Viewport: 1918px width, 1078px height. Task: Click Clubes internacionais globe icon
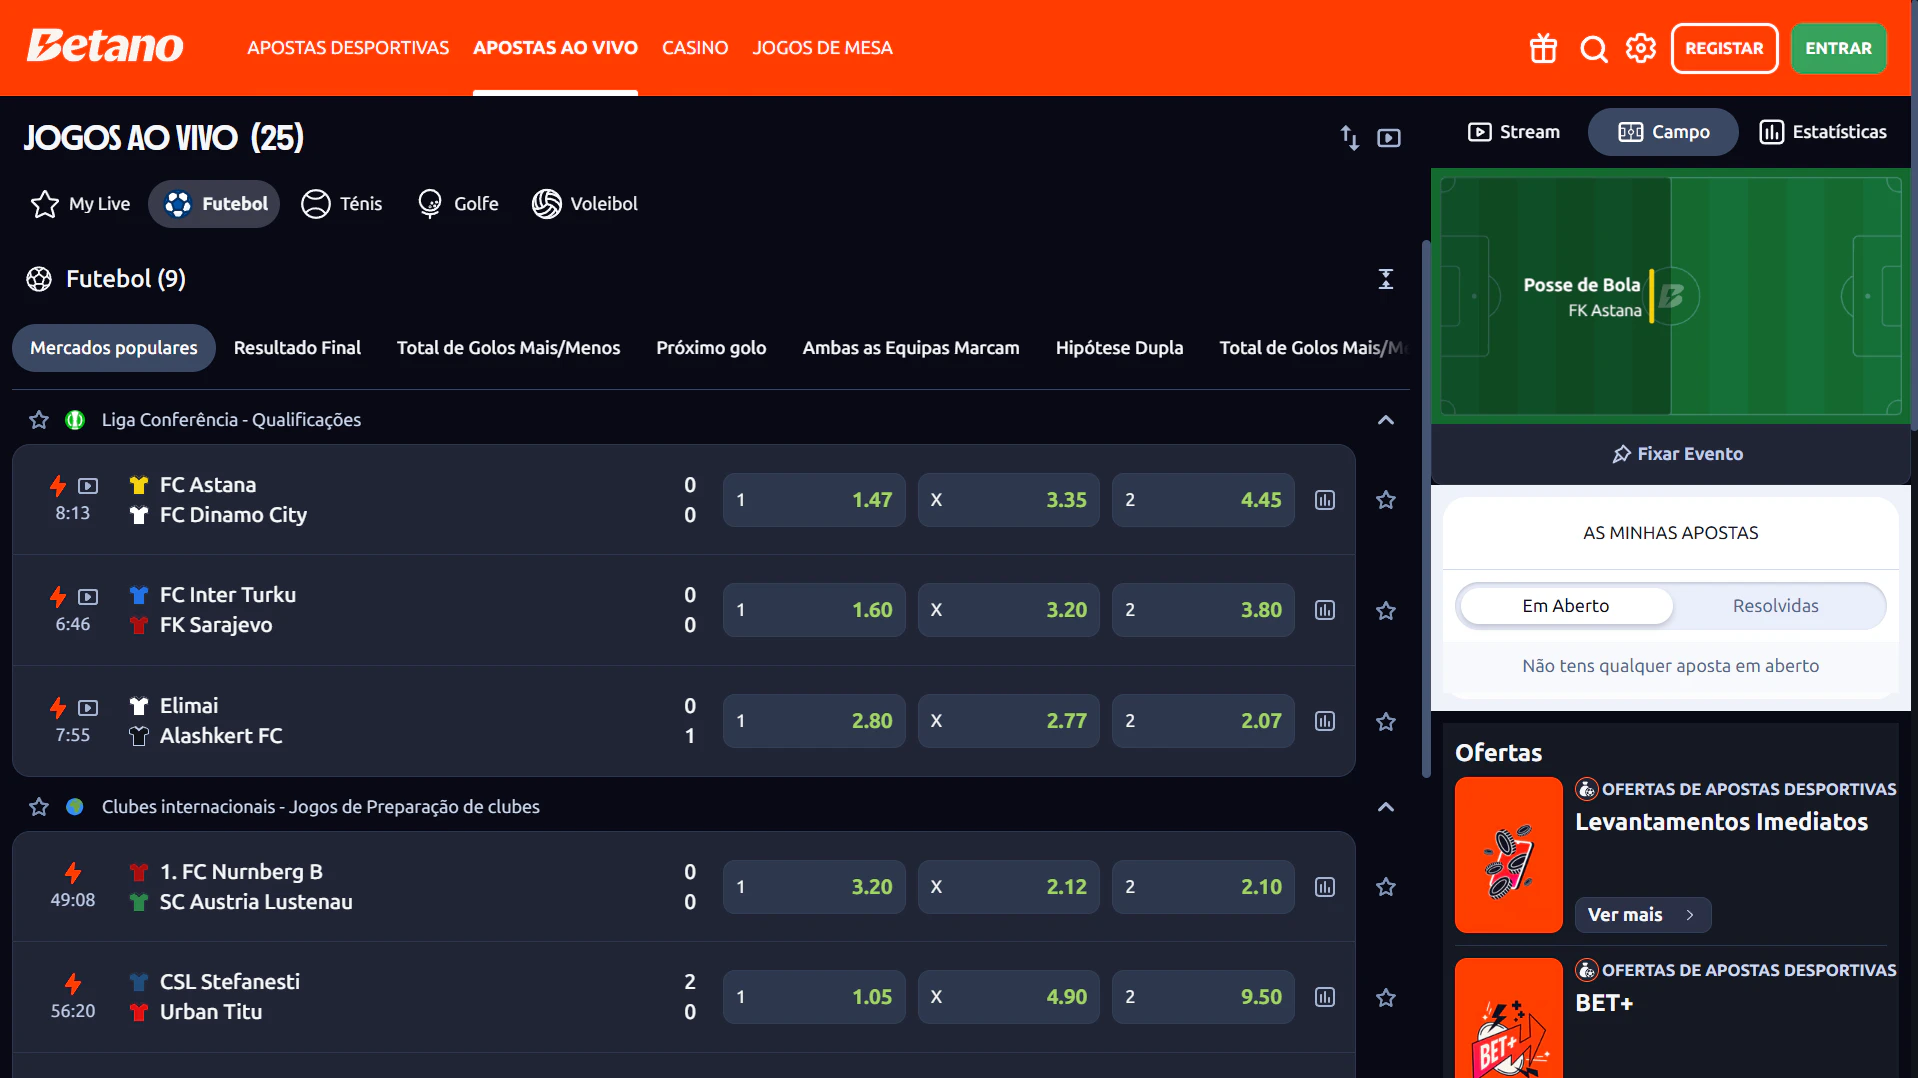75,807
